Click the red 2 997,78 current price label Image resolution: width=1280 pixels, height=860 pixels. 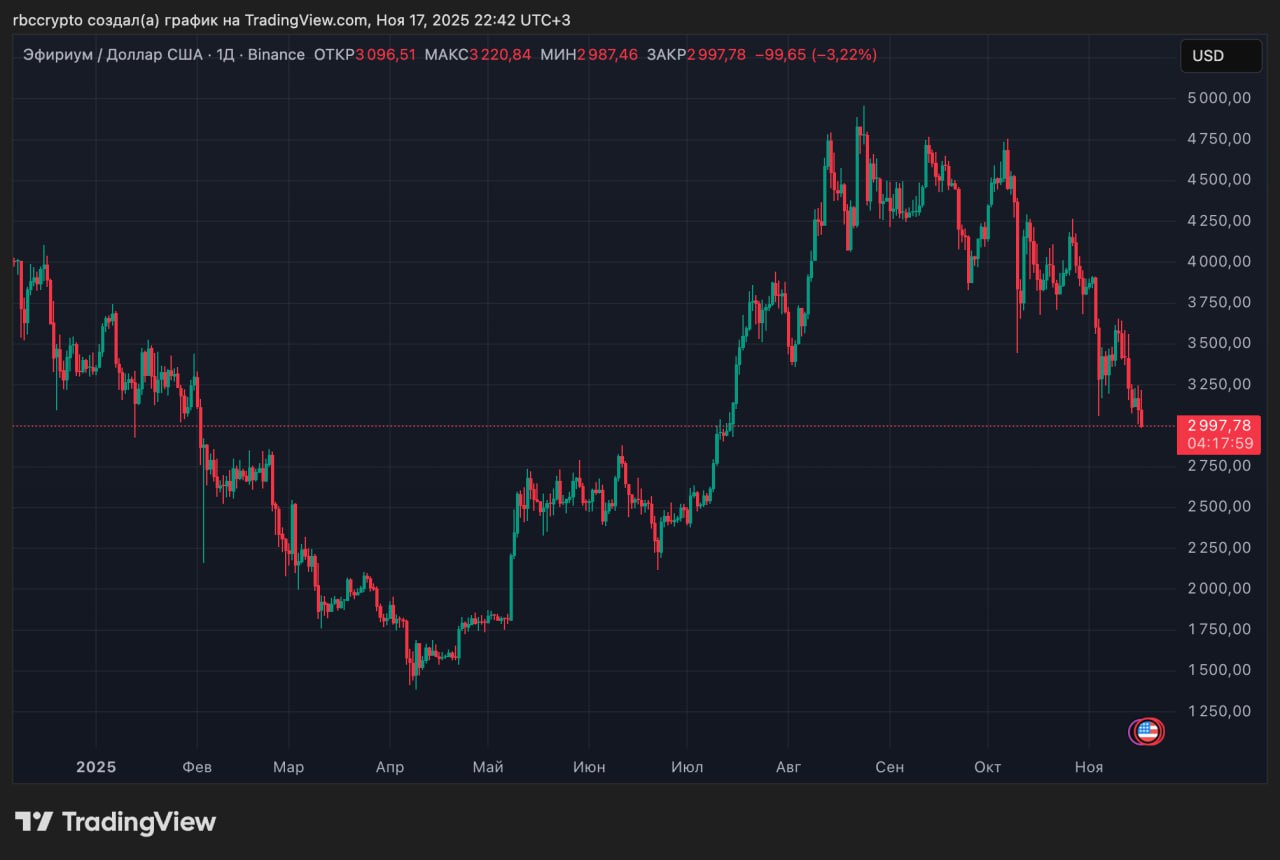(x=1217, y=425)
